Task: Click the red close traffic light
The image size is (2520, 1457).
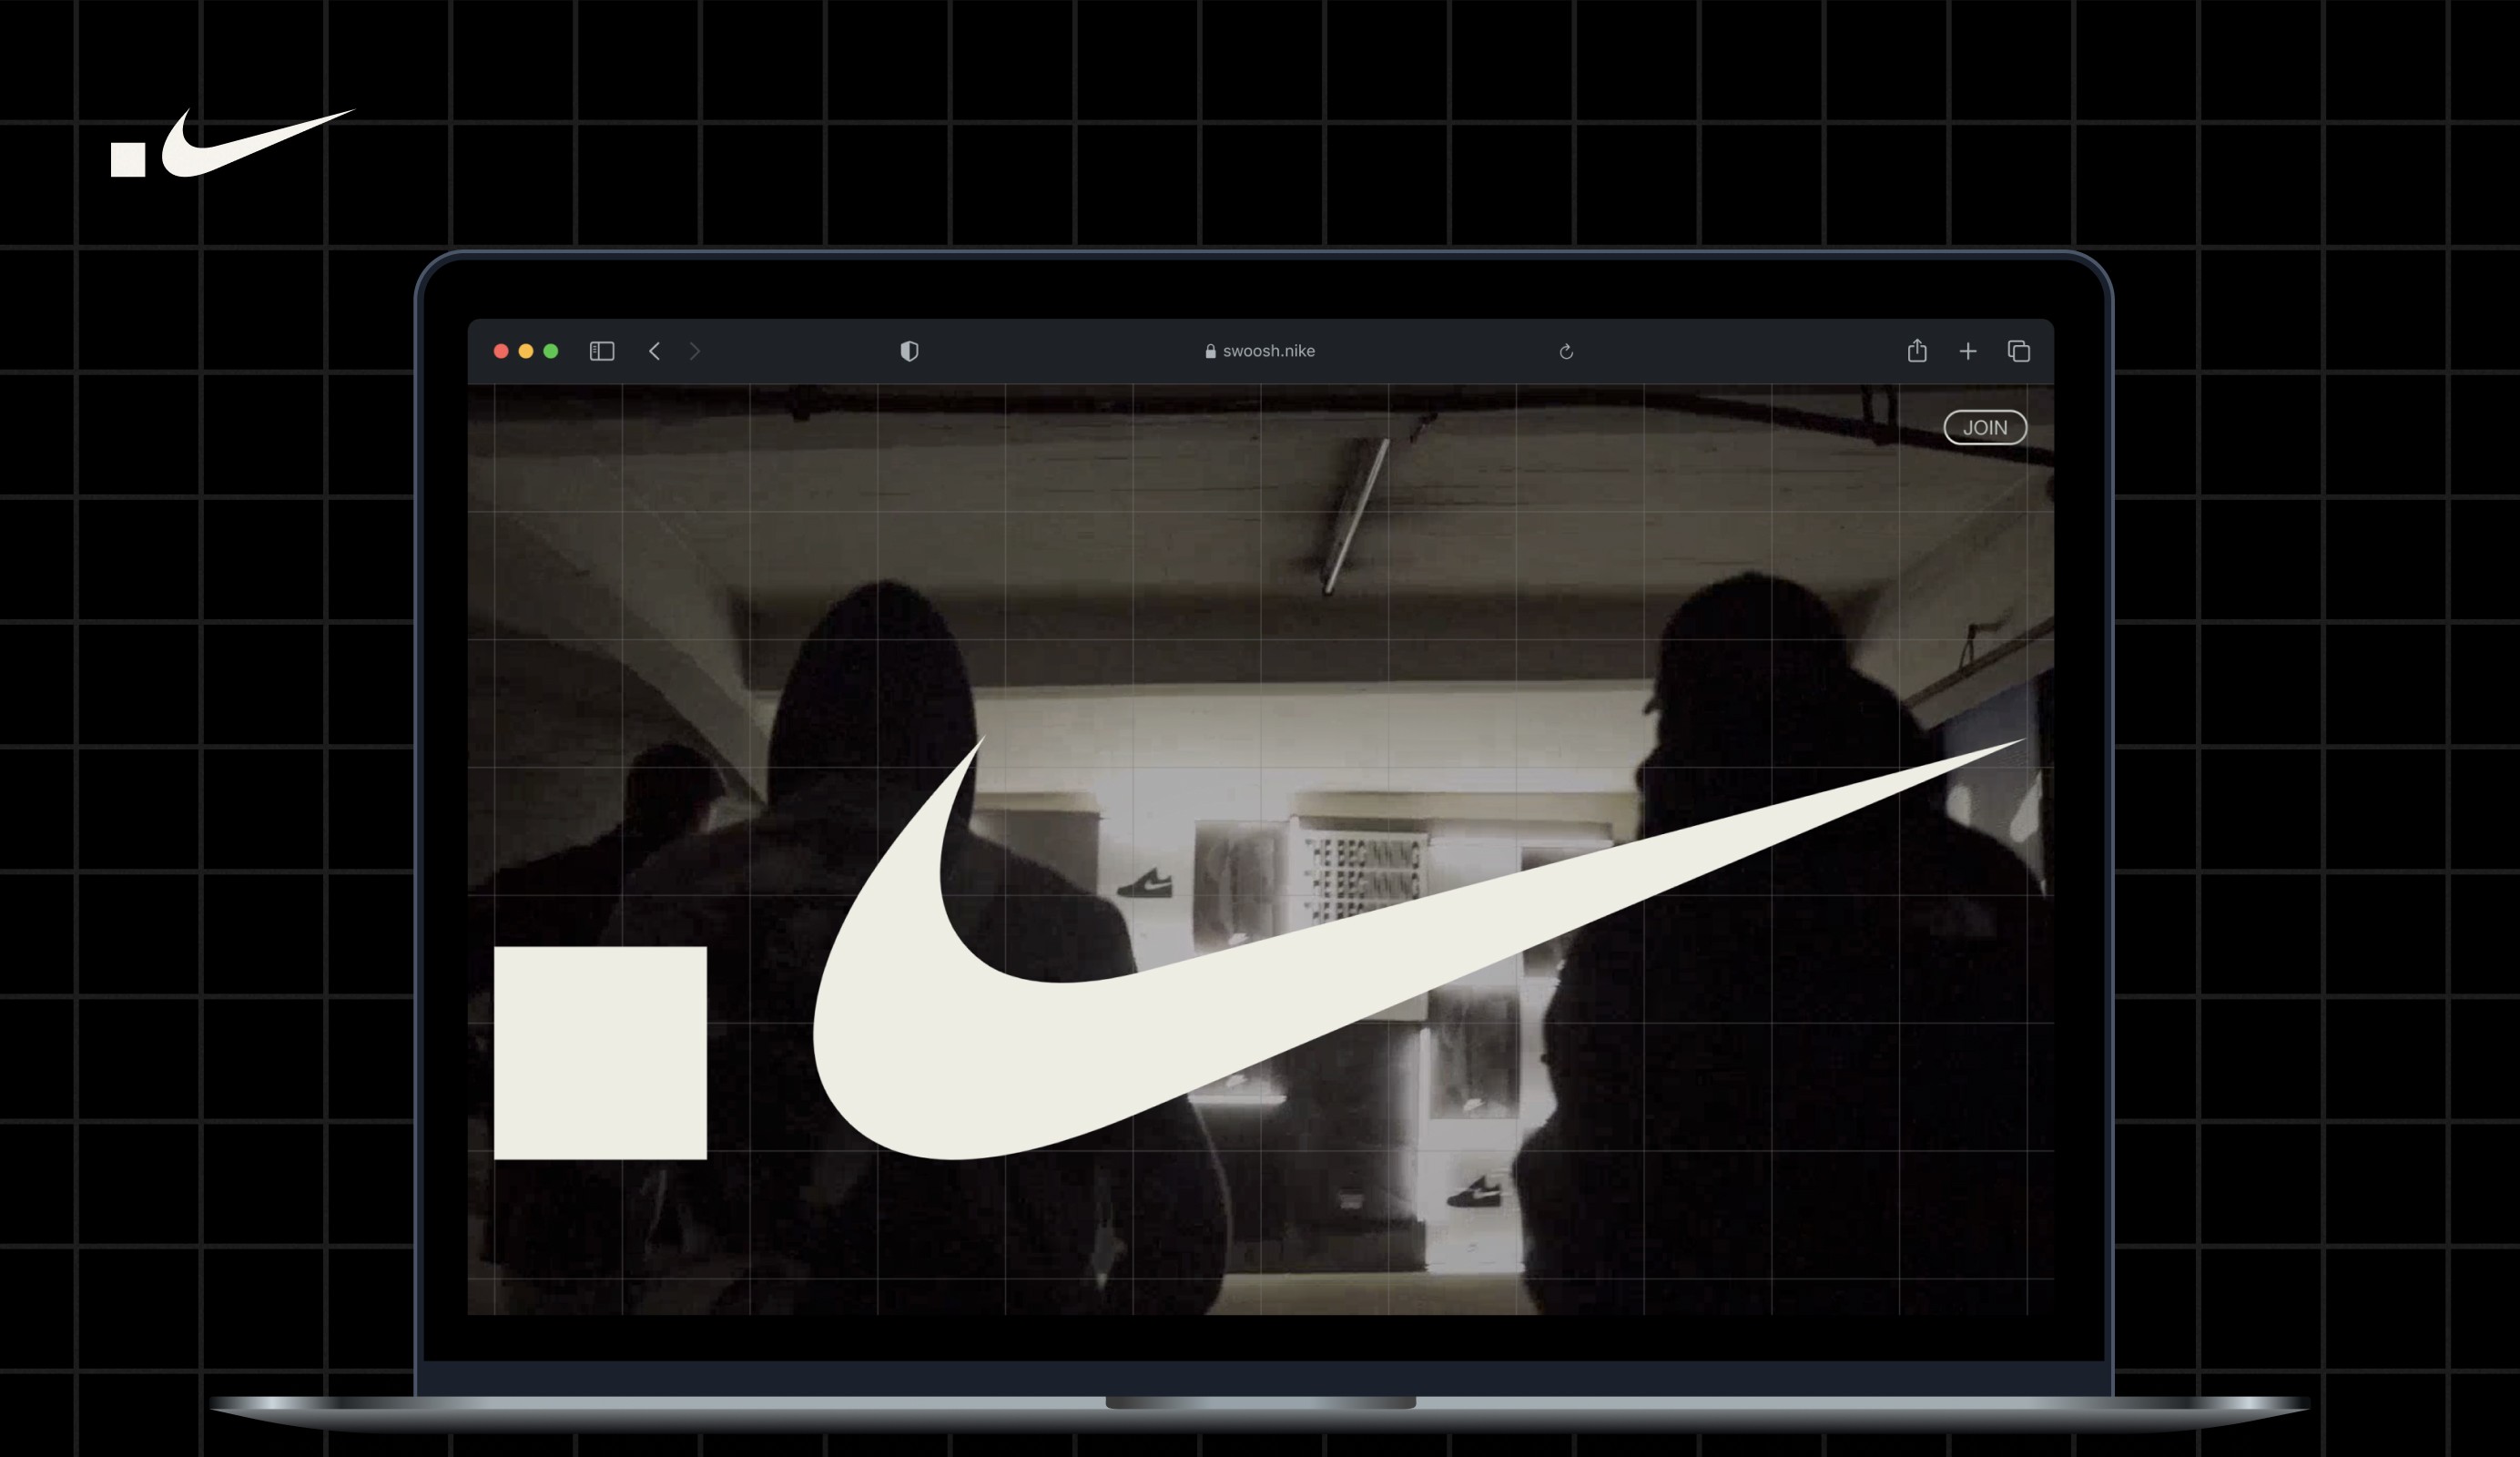Action: [x=500, y=351]
